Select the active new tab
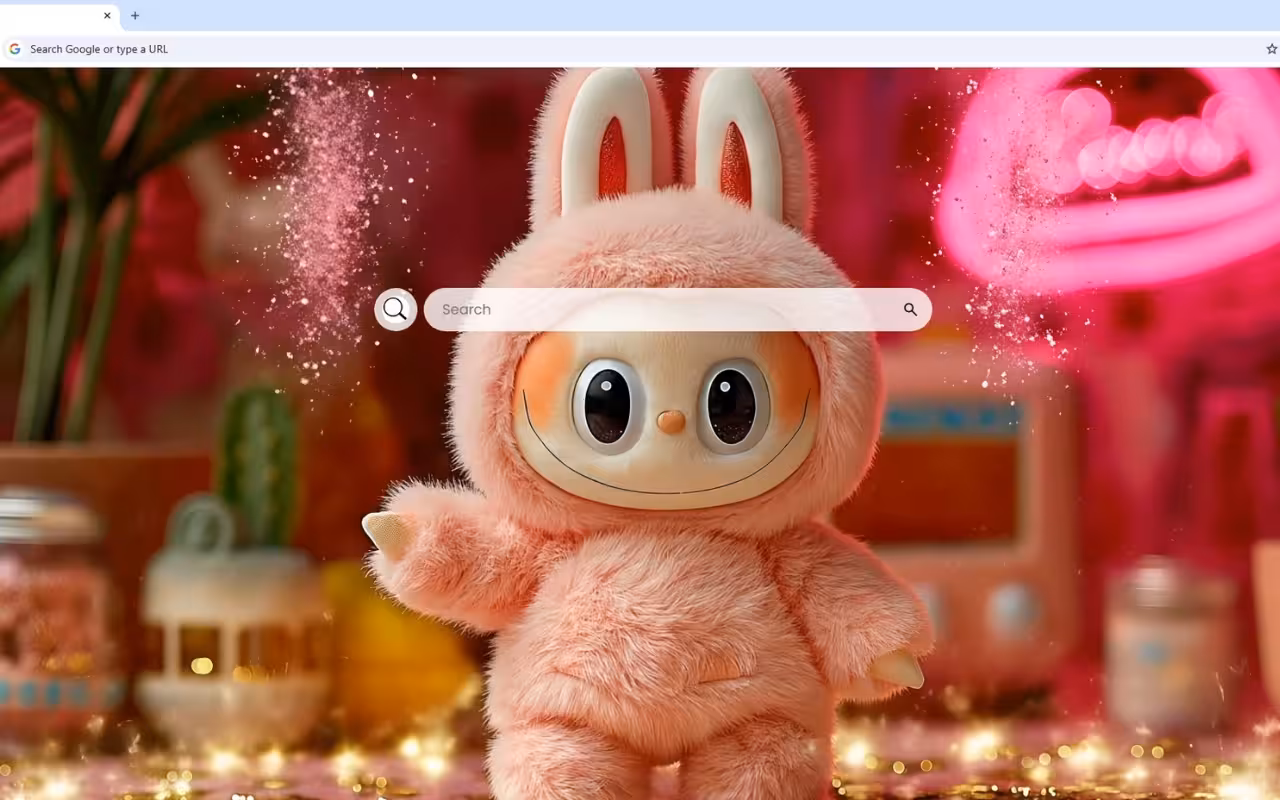Screen dimensions: 1280x800 pyautogui.click(x=60, y=16)
